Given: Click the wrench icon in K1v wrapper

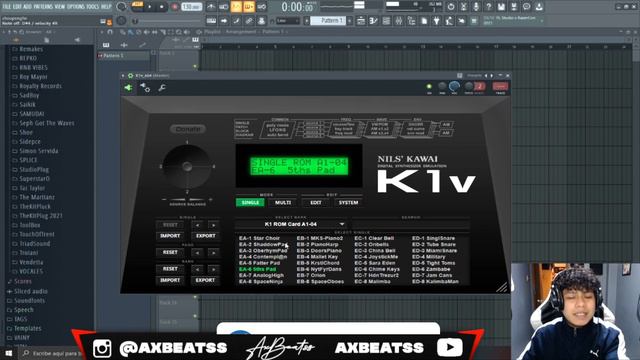Looking at the screenshot, I should (162, 88).
